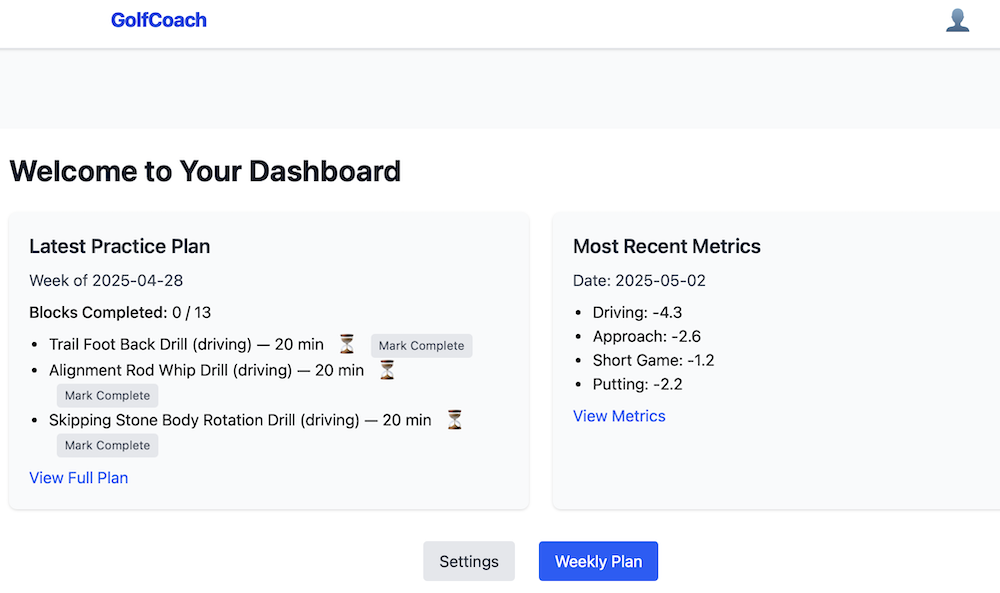Click the Welcome to Your Dashboard title

[205, 171]
